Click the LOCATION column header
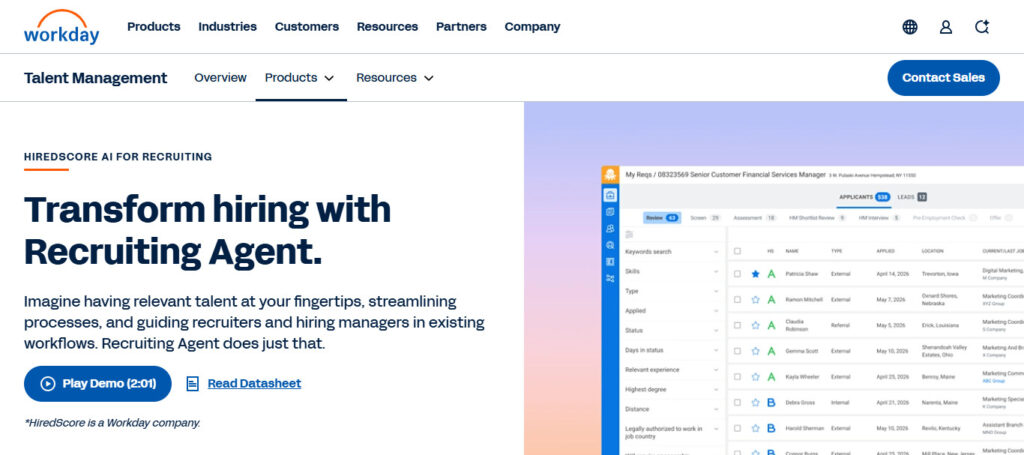 point(933,251)
